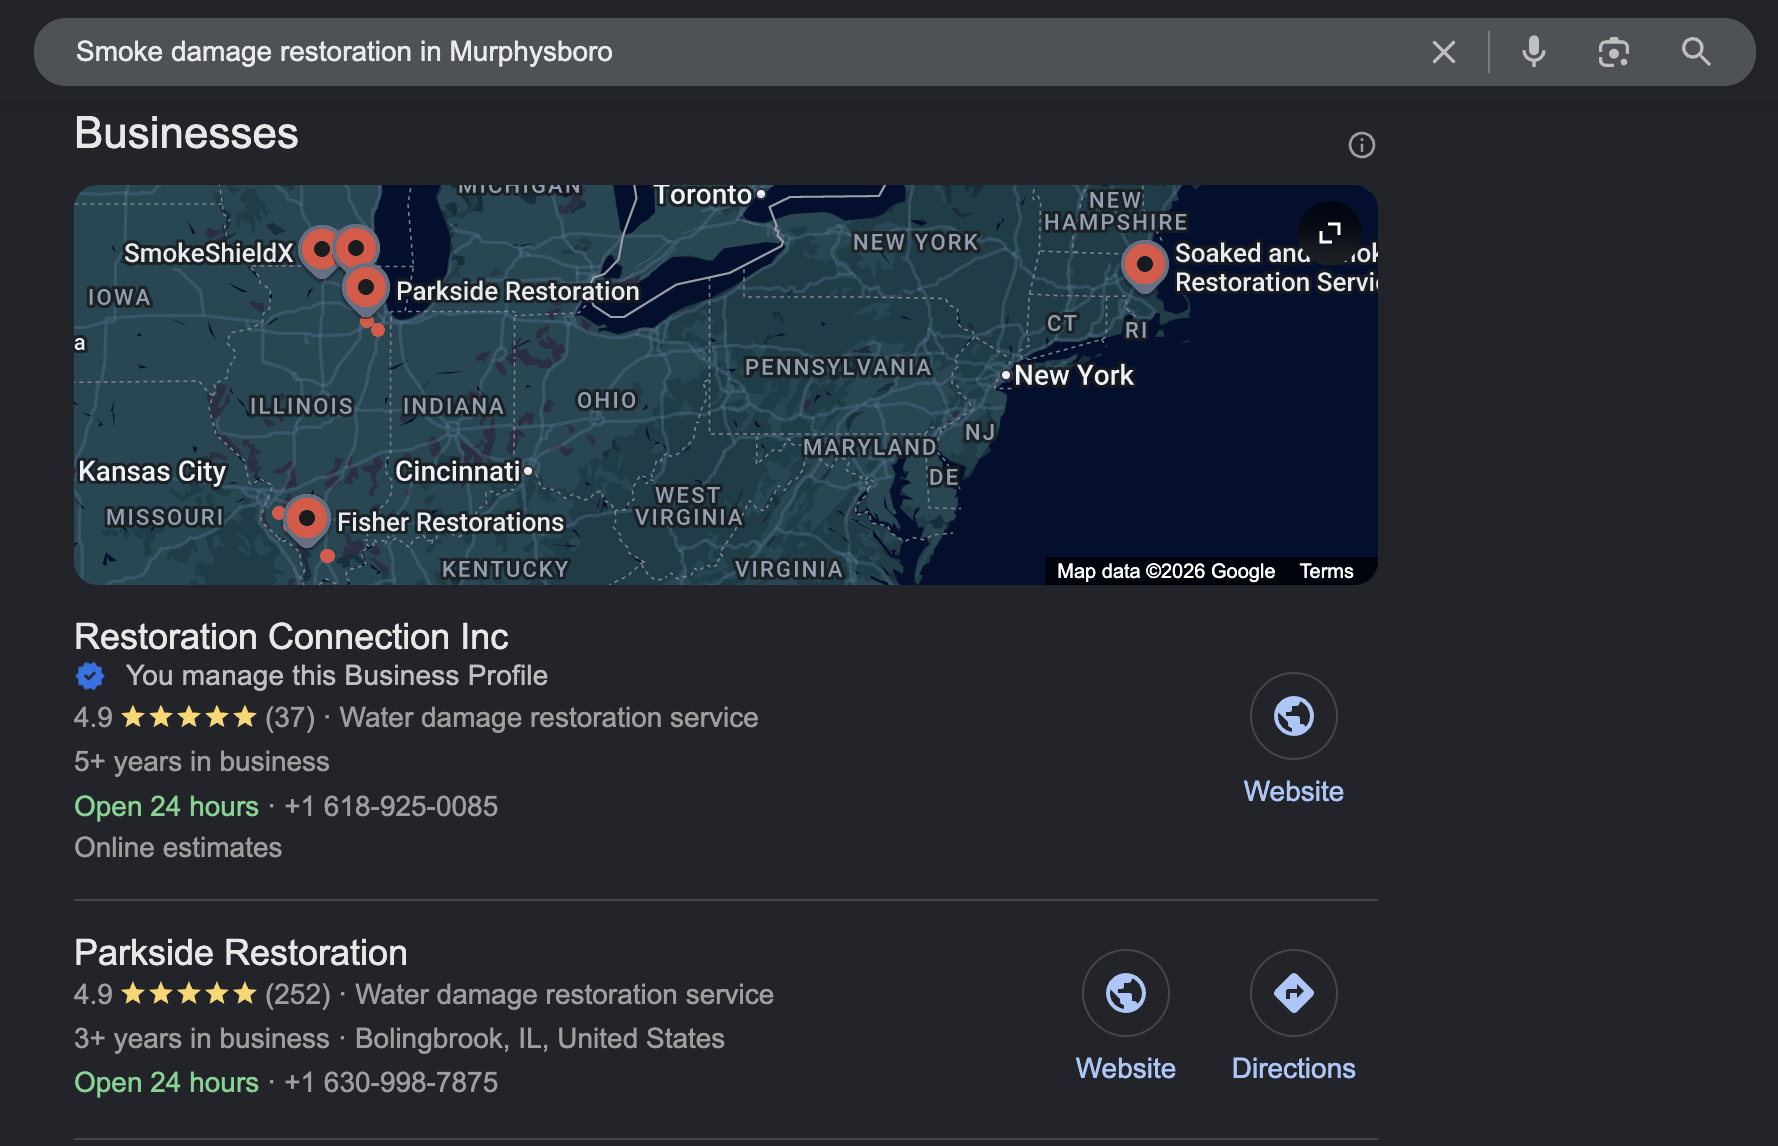Image resolution: width=1778 pixels, height=1146 pixels.
Task: Start voice search with the microphone icon
Action: click(1533, 52)
